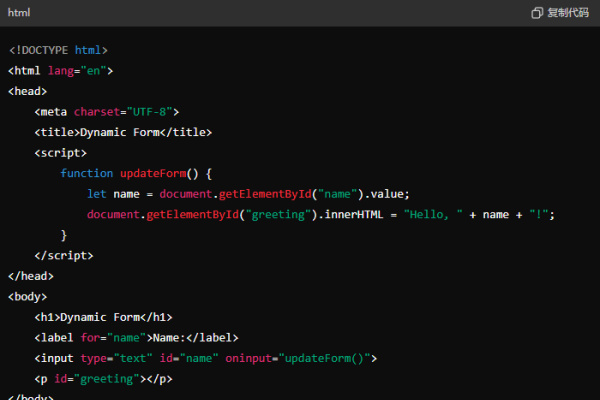Viewport: 600px width, 400px height.
Task: Click the opening <script> tag
Action: (60, 153)
